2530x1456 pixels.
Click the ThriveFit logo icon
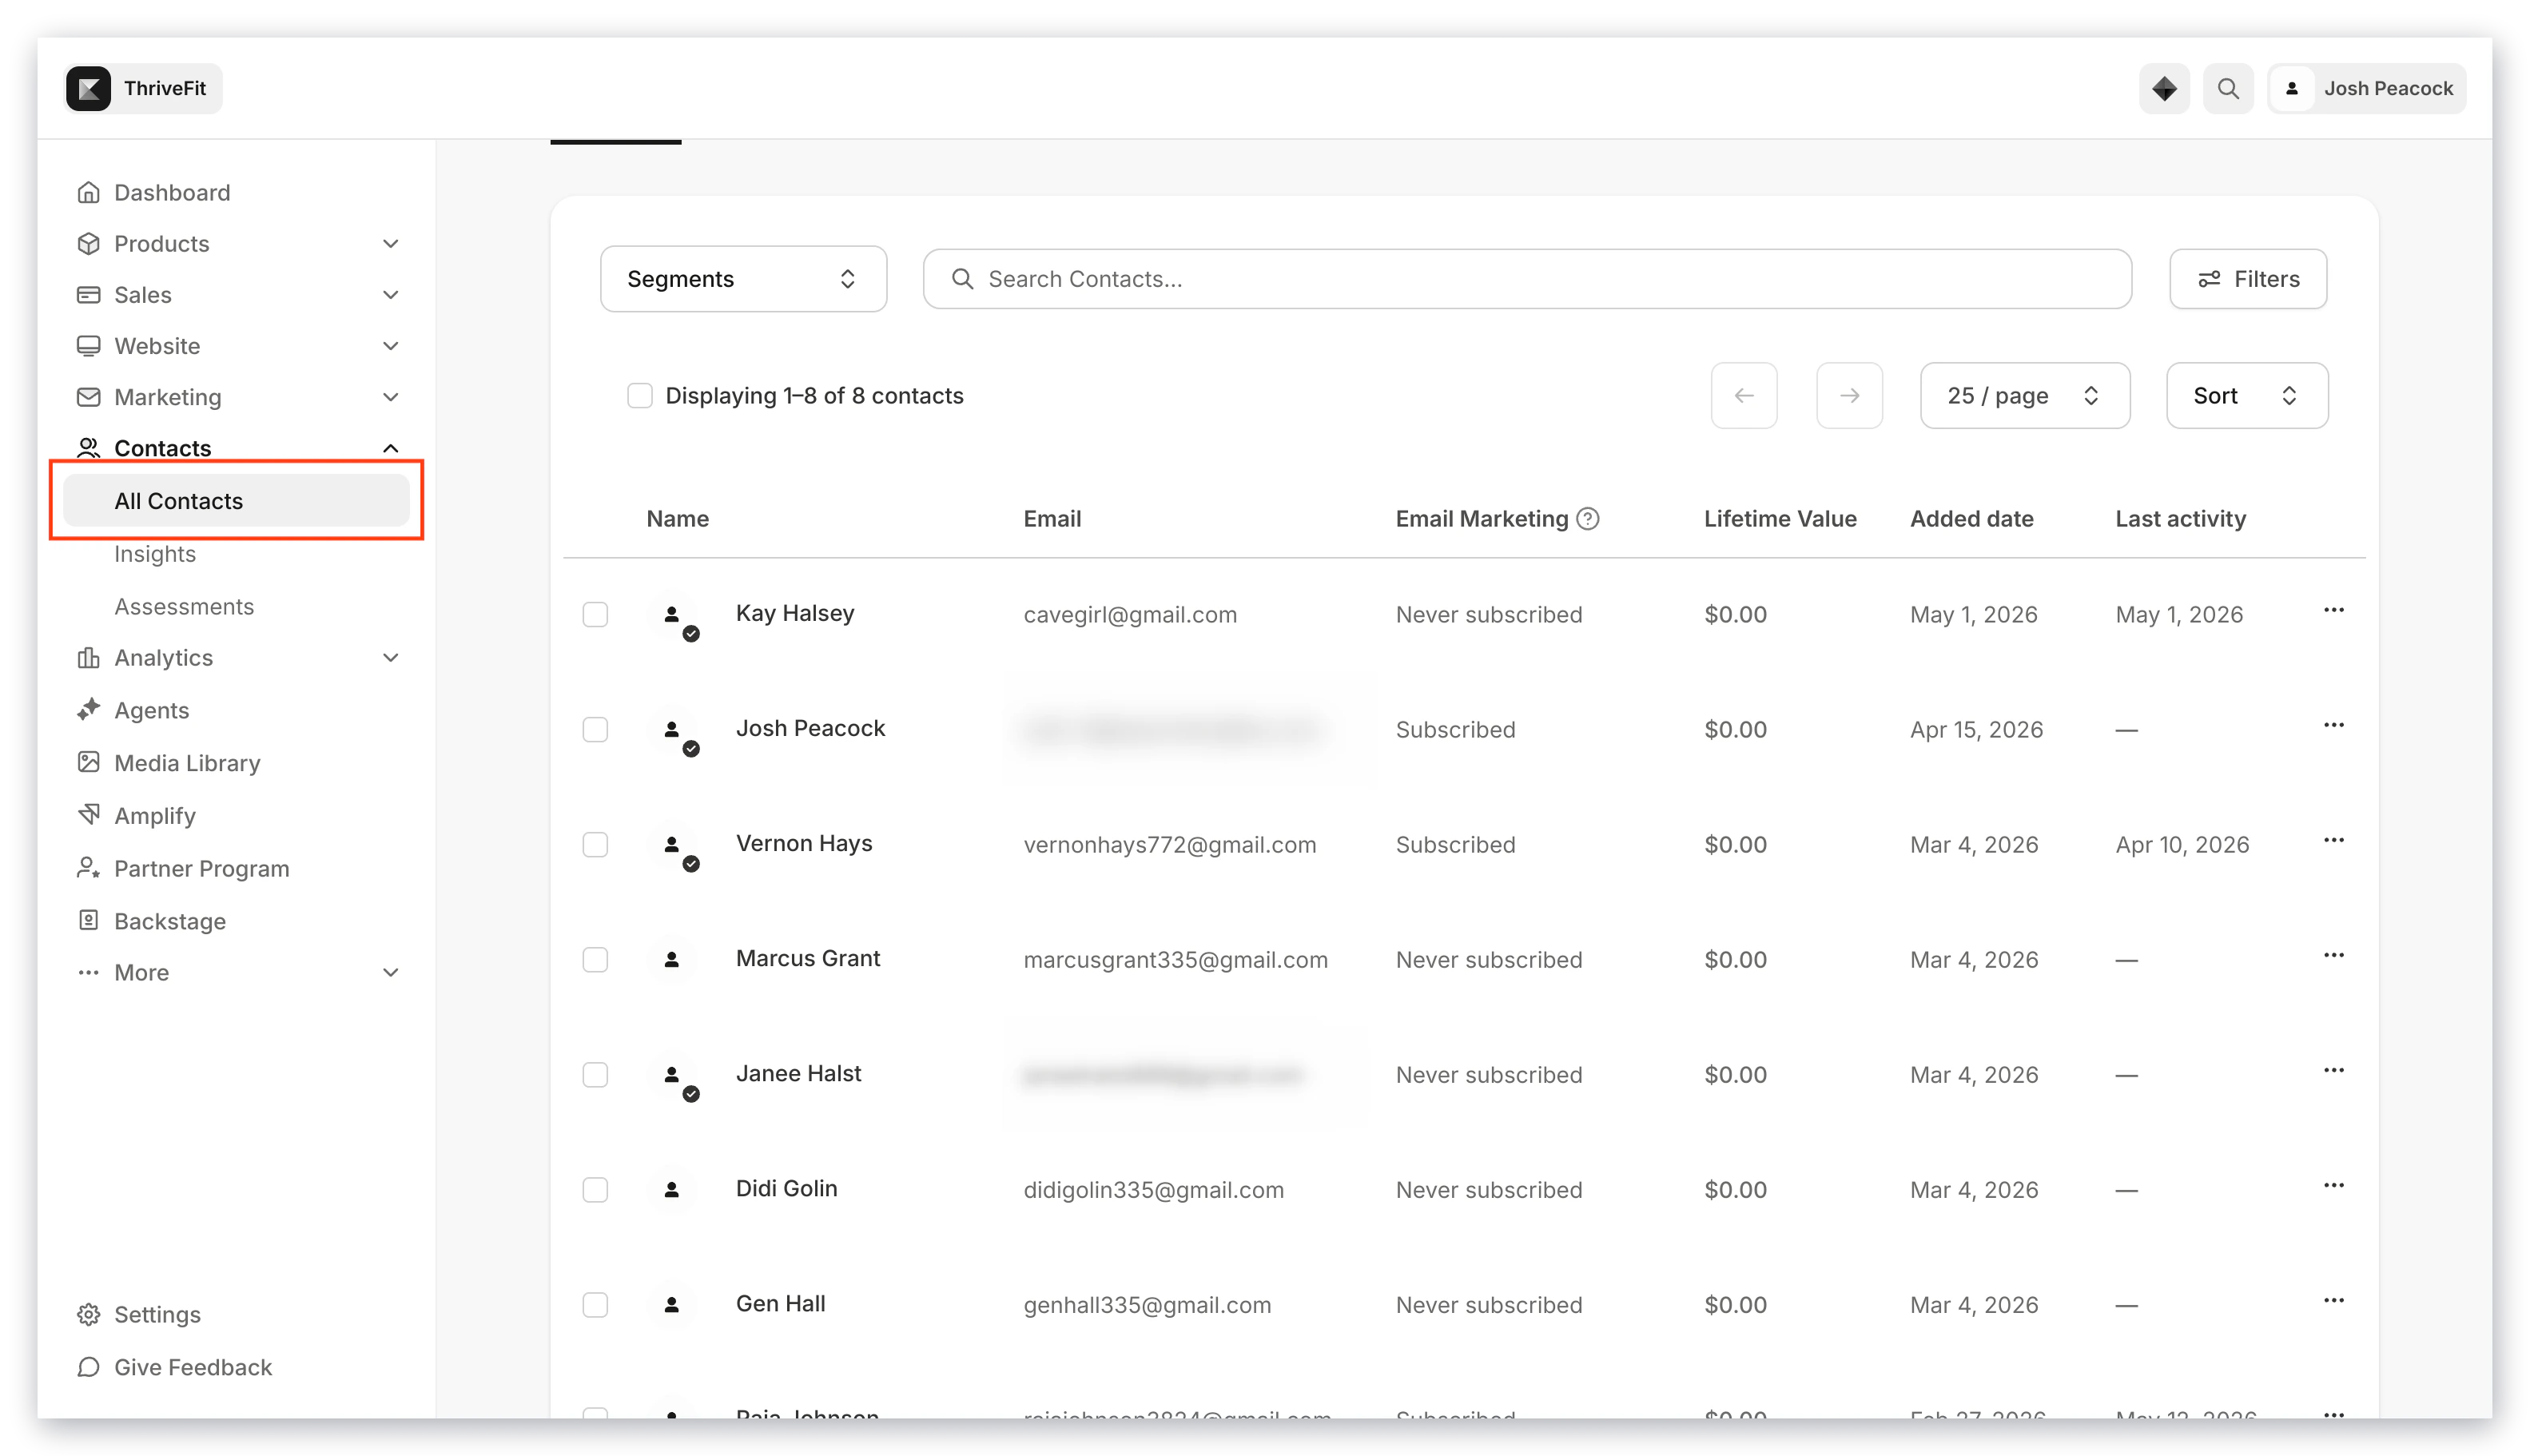pyautogui.click(x=89, y=88)
